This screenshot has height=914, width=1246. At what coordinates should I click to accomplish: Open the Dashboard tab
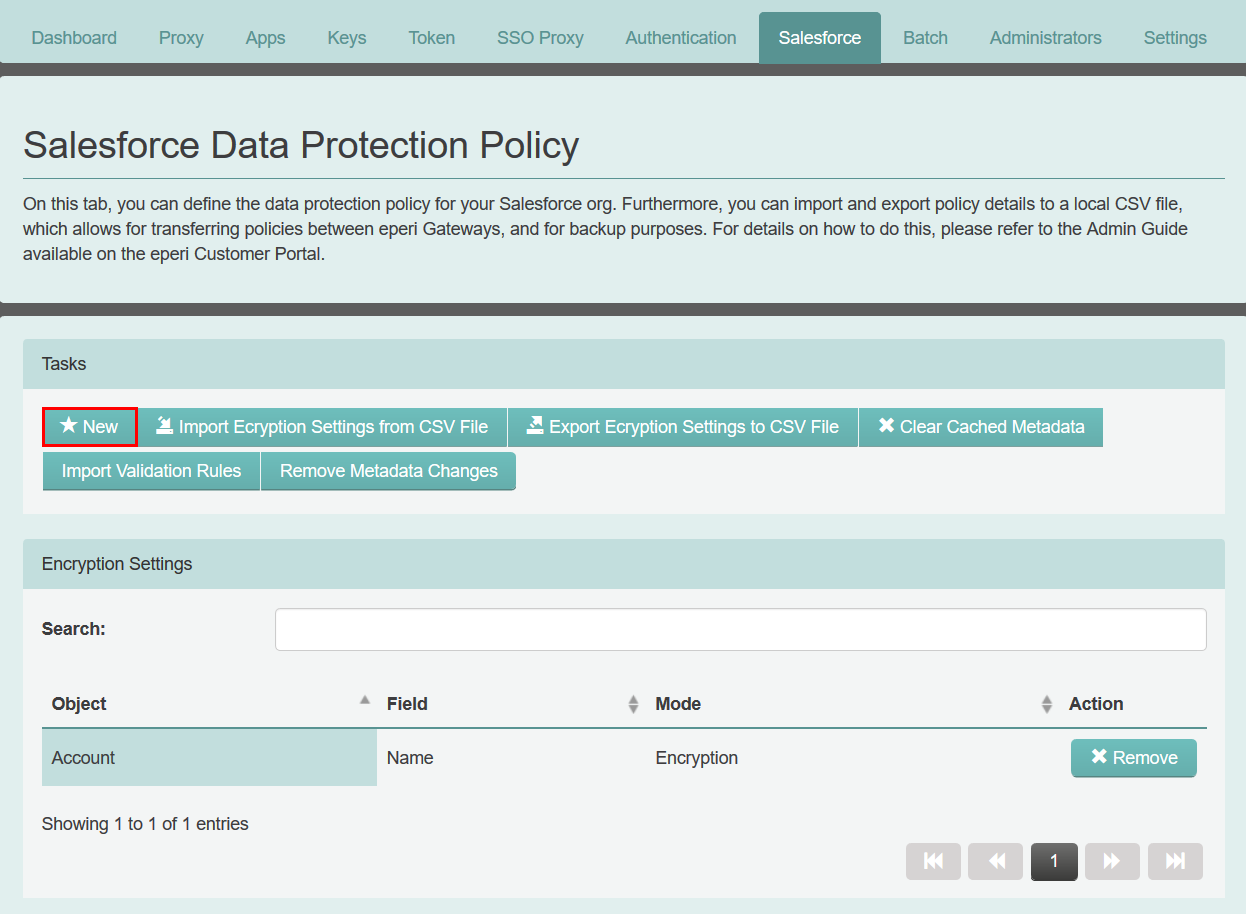[74, 38]
